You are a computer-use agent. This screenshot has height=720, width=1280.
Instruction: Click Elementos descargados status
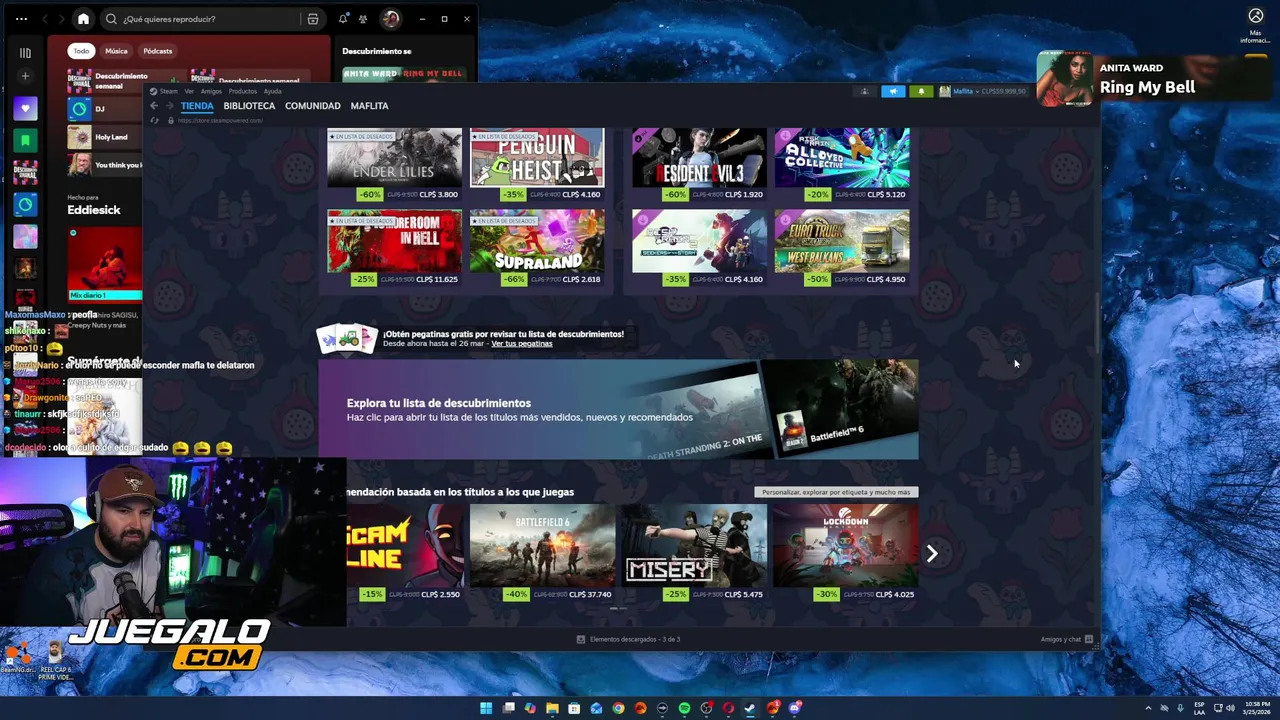pos(629,639)
